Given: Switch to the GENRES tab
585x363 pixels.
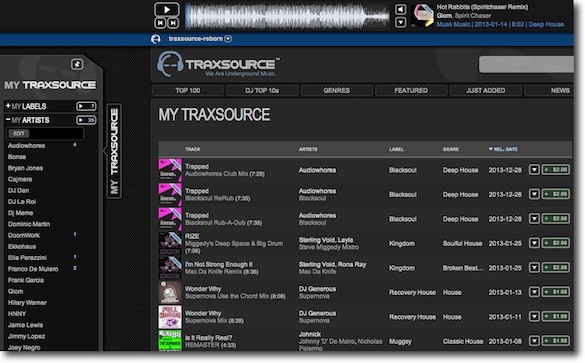Looking at the screenshot, I should click(337, 90).
